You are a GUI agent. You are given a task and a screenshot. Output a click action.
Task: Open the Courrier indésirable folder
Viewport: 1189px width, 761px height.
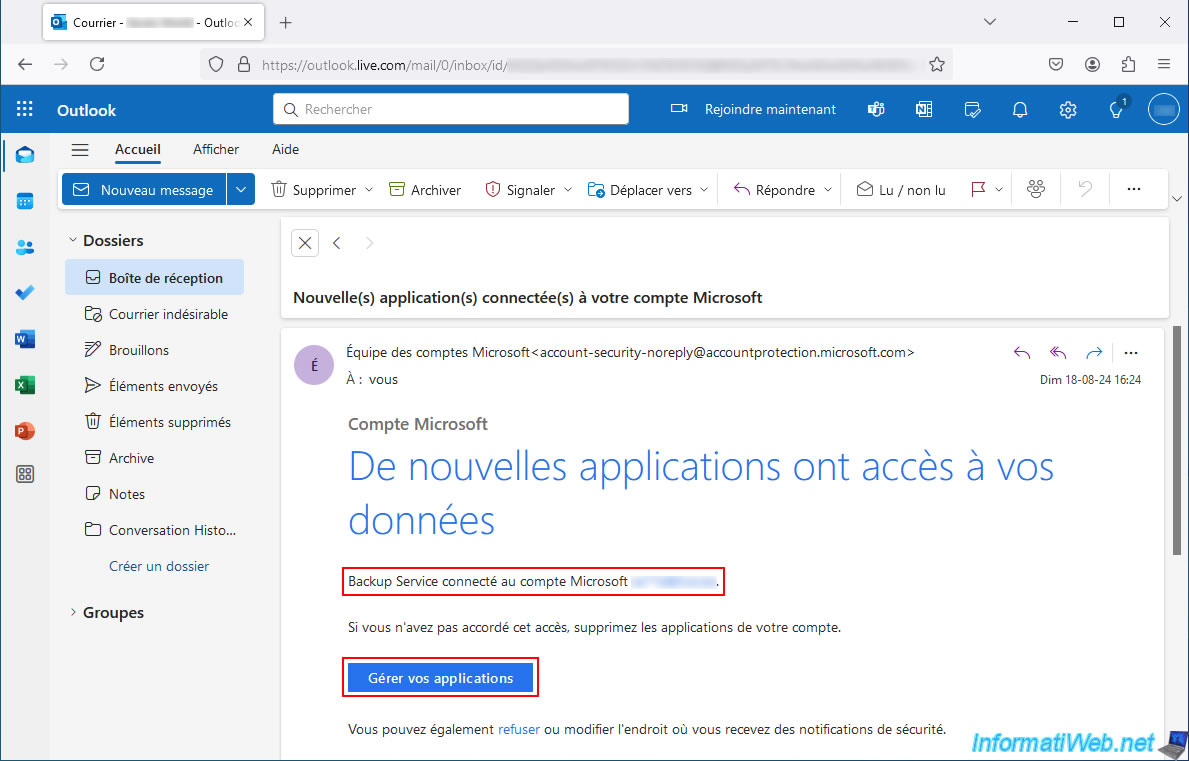pos(155,314)
